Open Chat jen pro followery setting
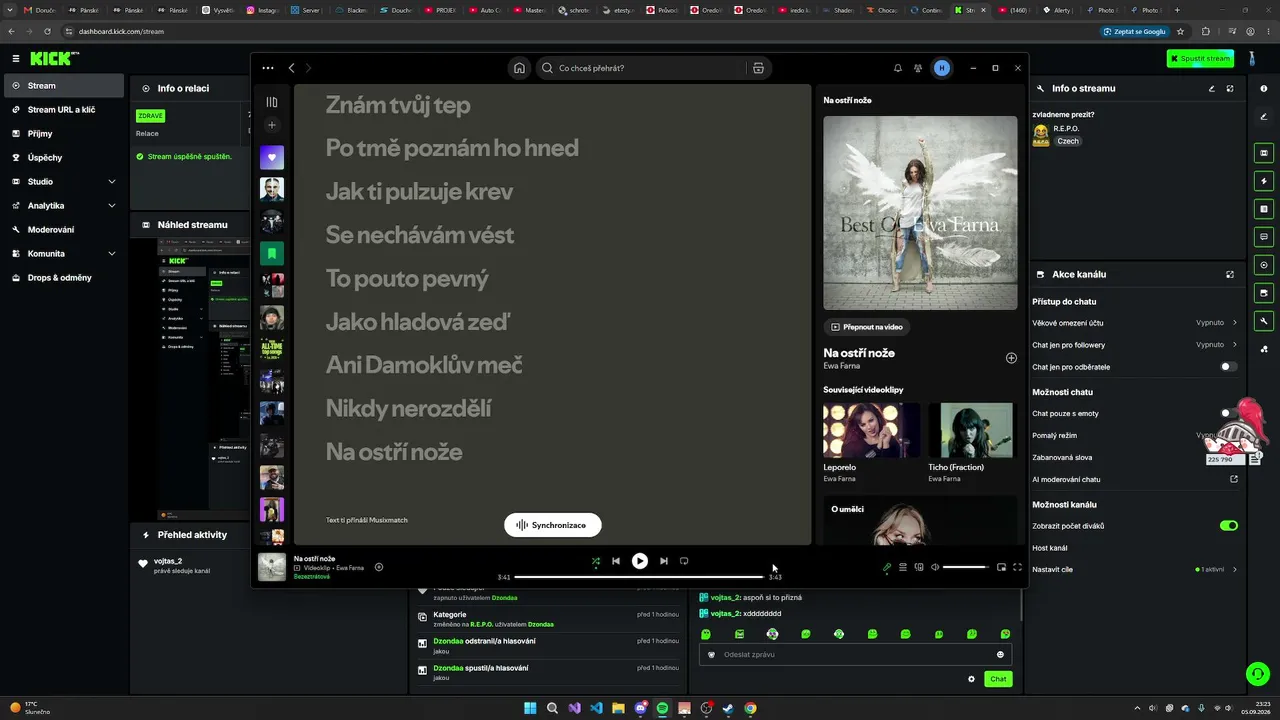Image resolution: width=1280 pixels, height=720 pixels. (1135, 345)
